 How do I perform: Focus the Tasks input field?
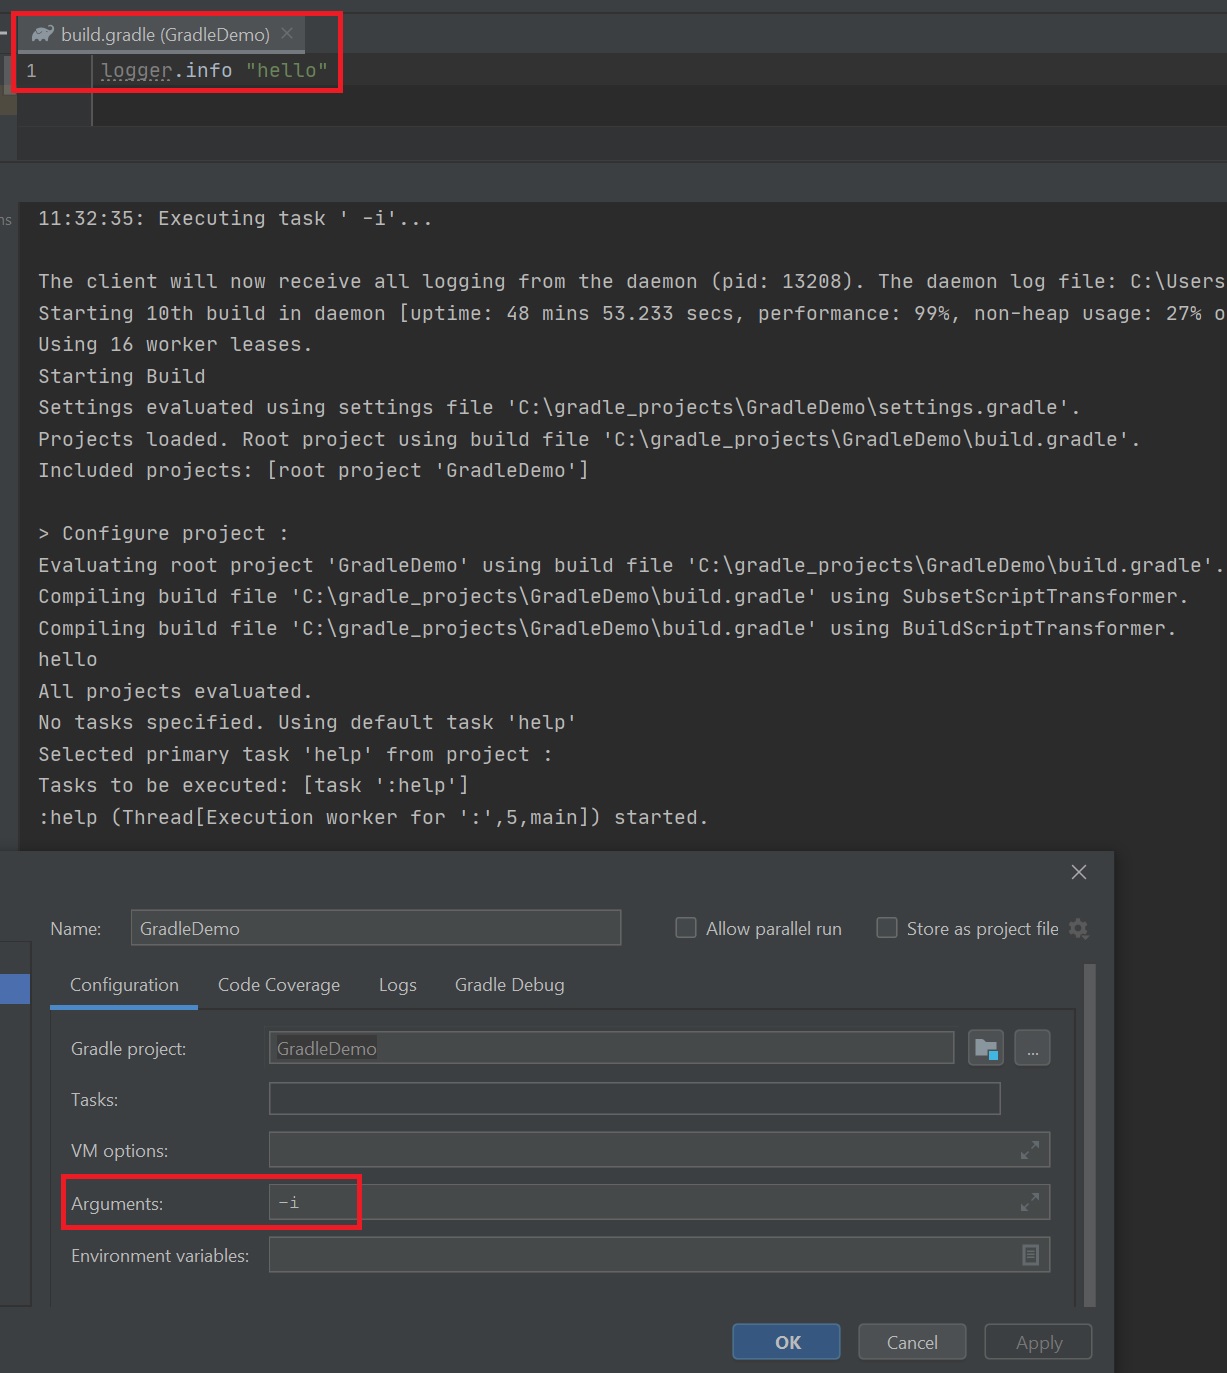[634, 1099]
